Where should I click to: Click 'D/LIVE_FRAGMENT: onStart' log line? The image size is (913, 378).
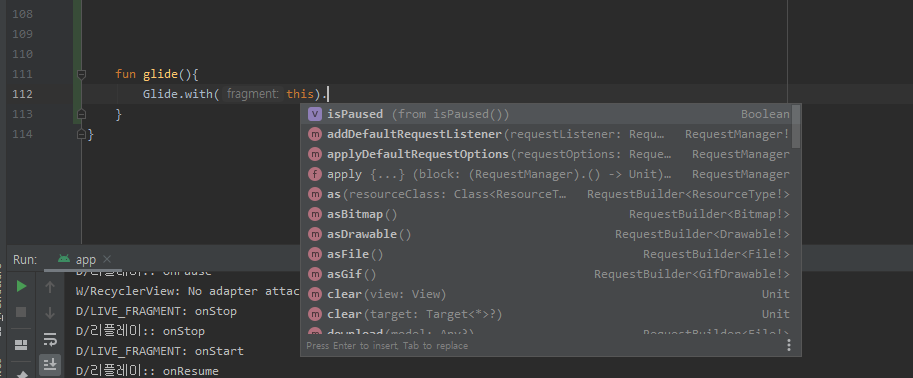coord(160,351)
